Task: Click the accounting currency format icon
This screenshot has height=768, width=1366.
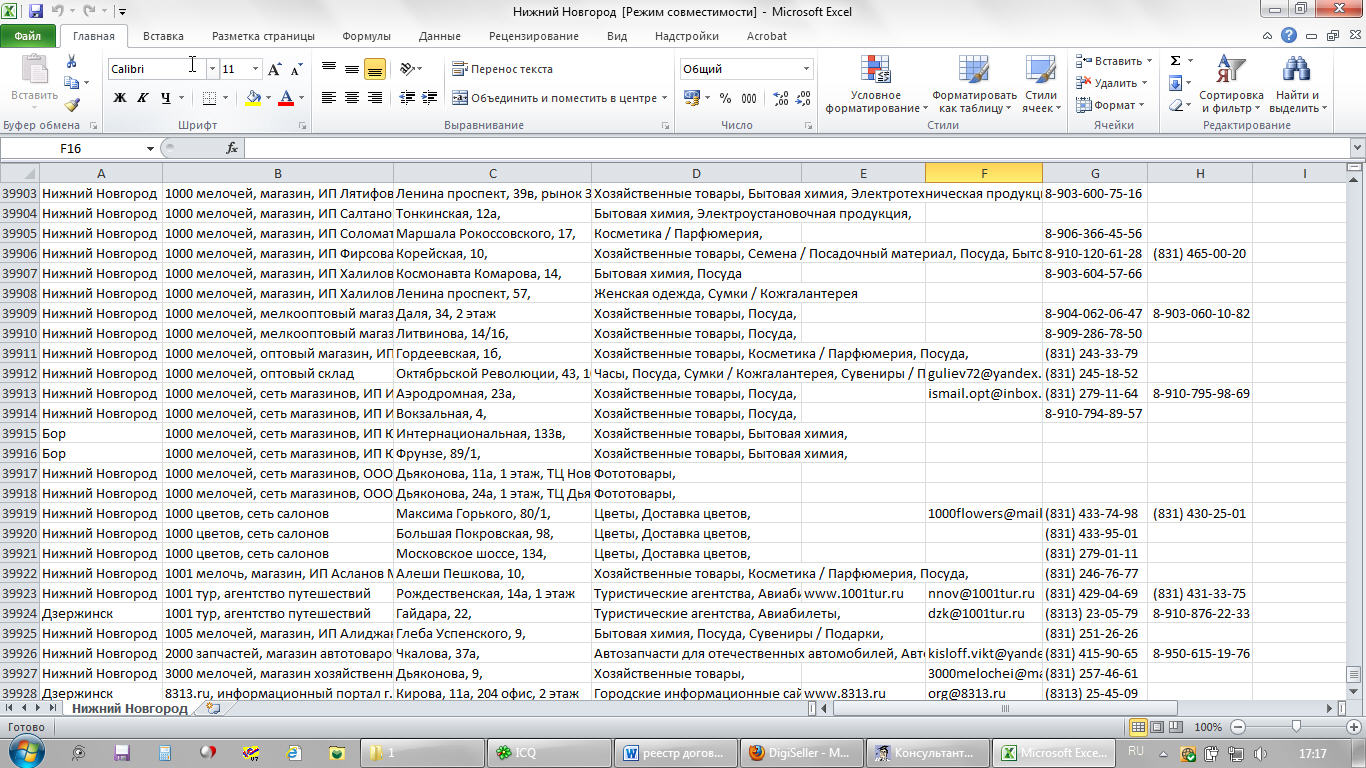Action: (x=691, y=98)
